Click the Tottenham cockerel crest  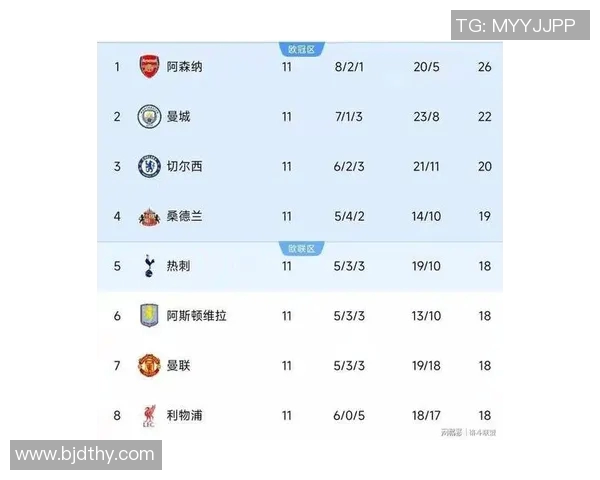(x=149, y=266)
